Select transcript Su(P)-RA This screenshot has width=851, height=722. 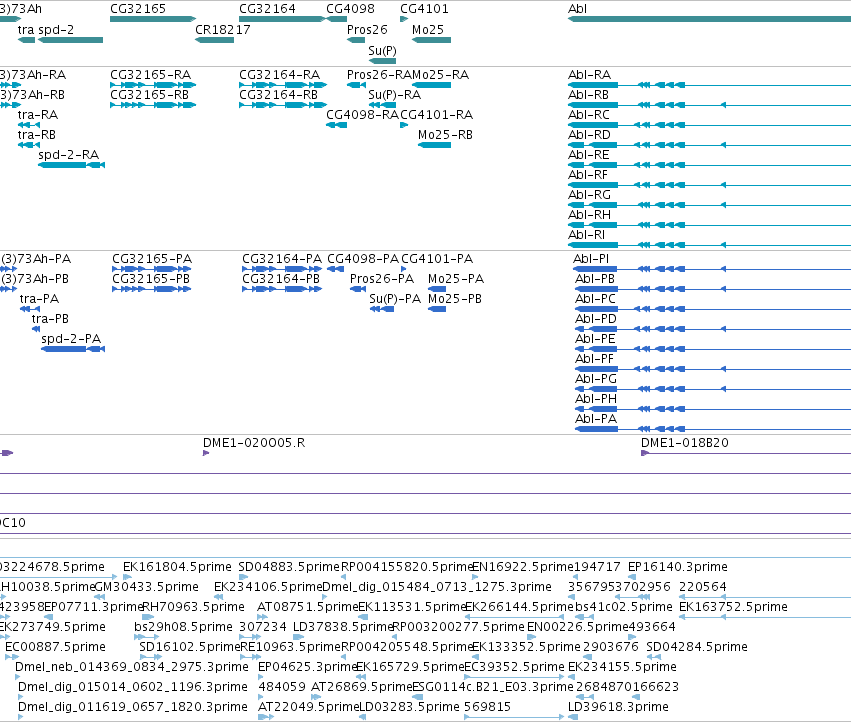(395, 94)
